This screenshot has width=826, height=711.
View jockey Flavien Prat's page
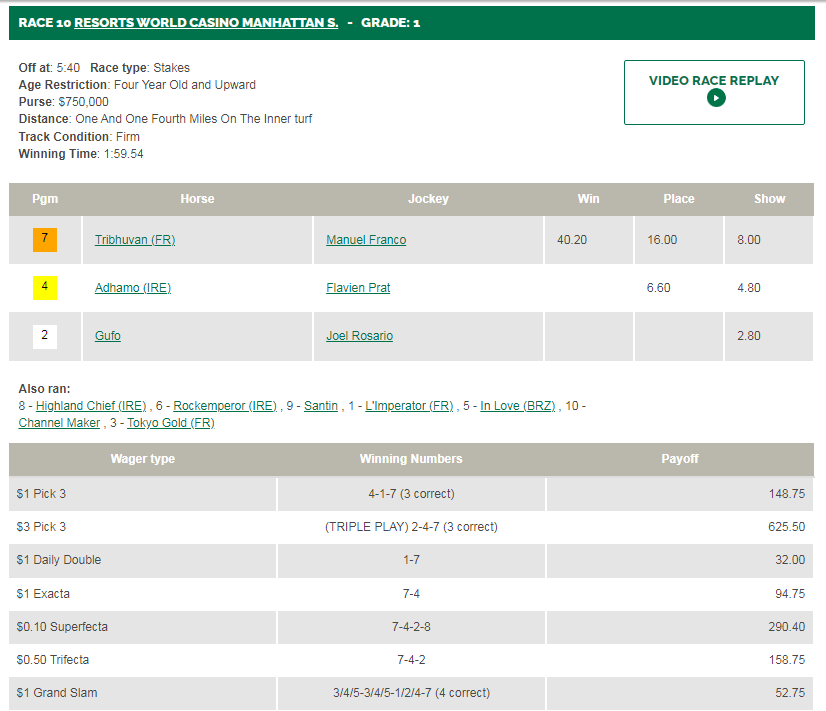(x=358, y=288)
